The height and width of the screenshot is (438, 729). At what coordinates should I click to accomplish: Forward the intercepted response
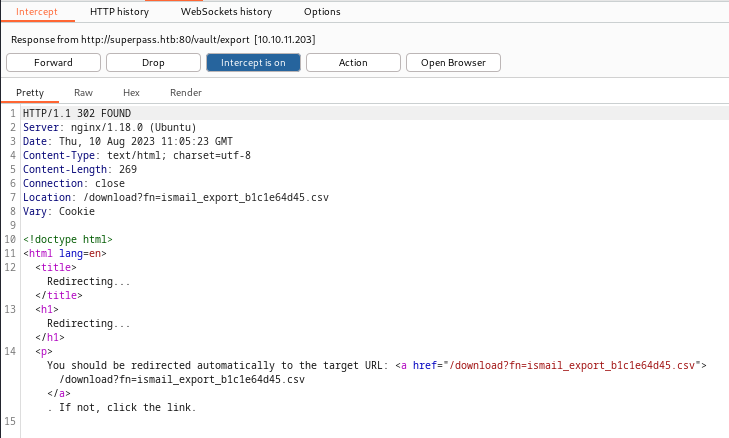[53, 63]
